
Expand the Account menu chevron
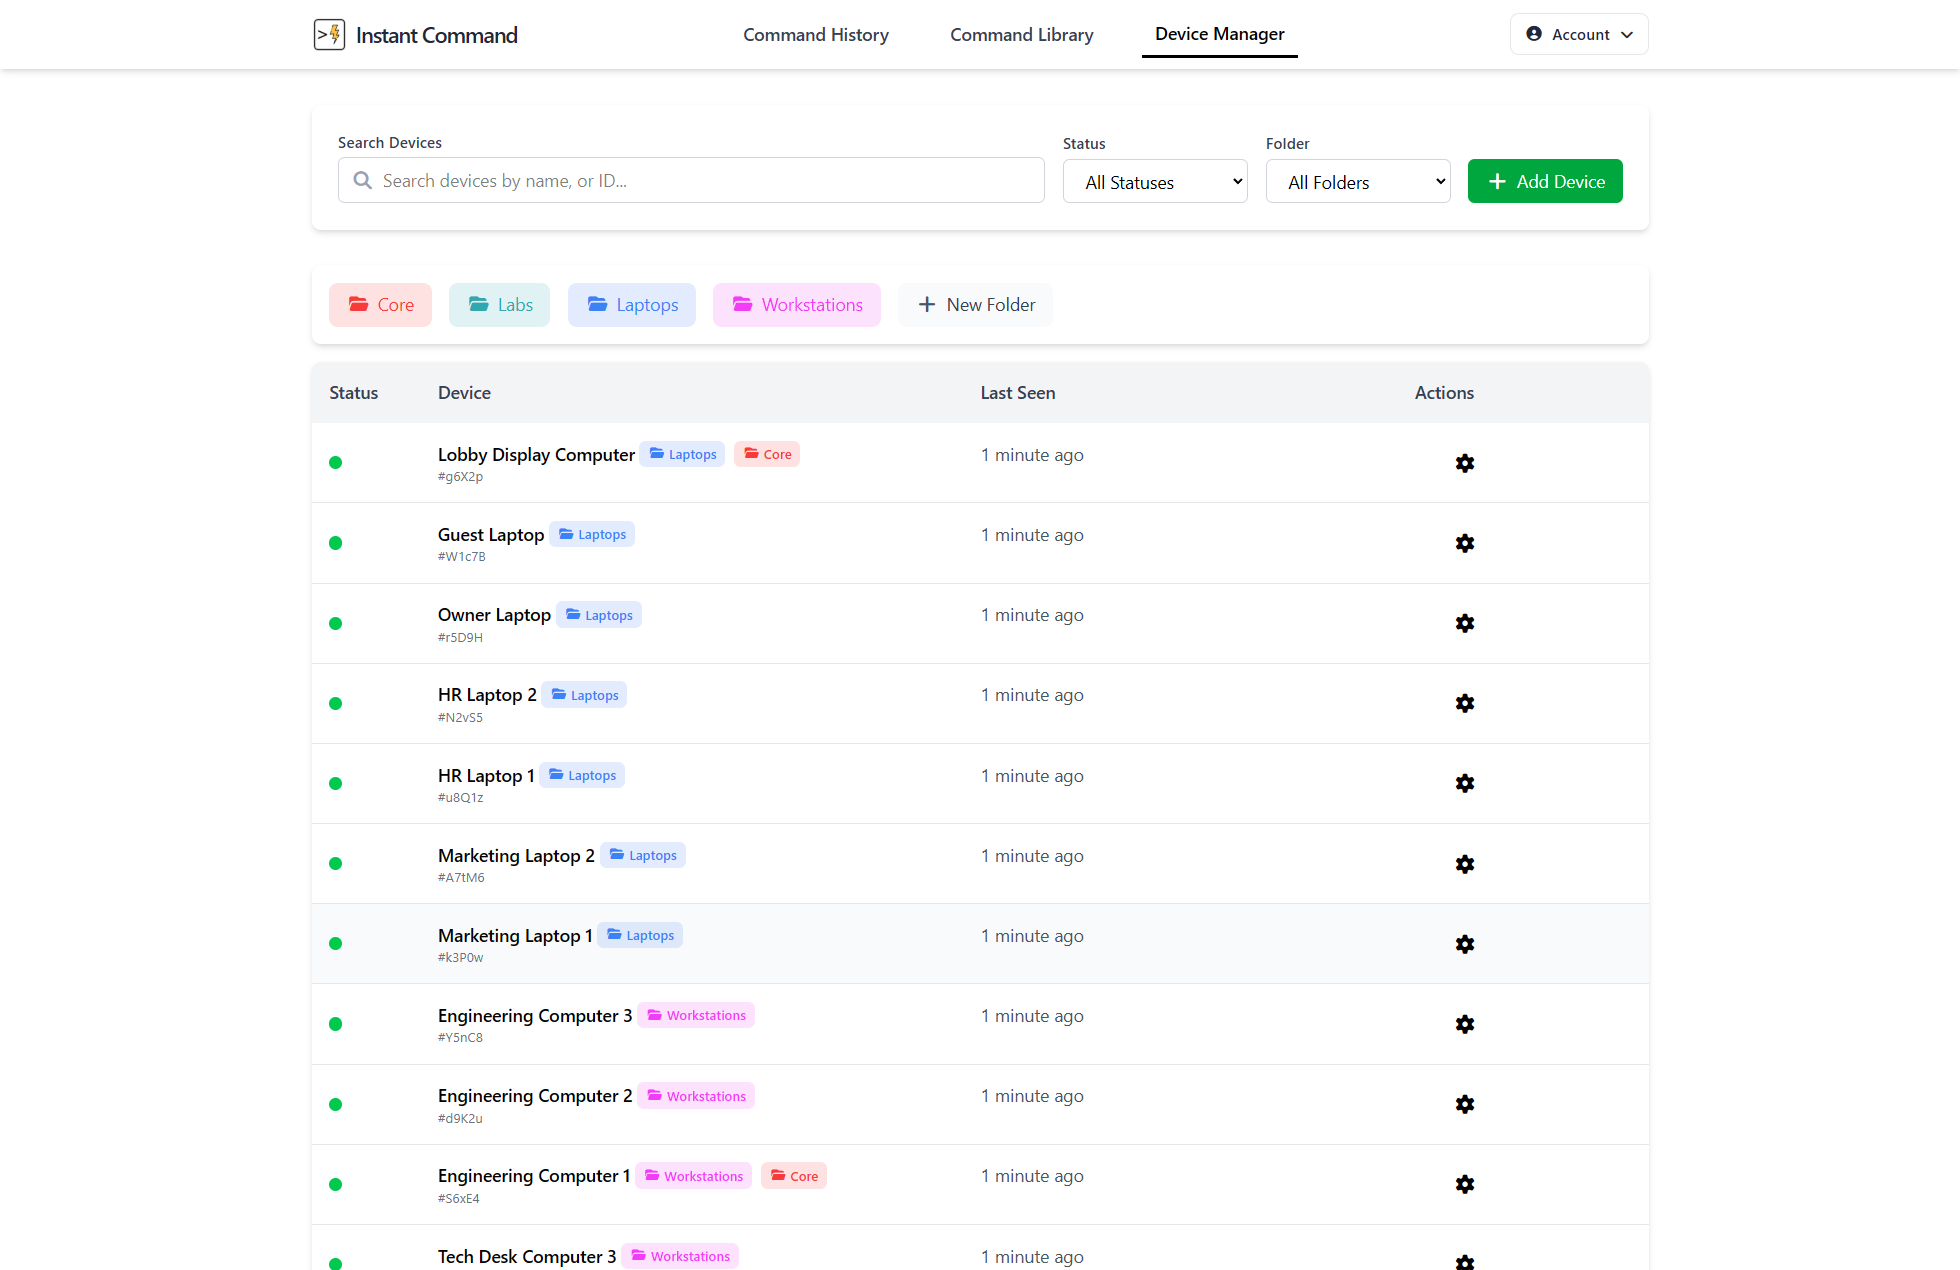(1627, 33)
